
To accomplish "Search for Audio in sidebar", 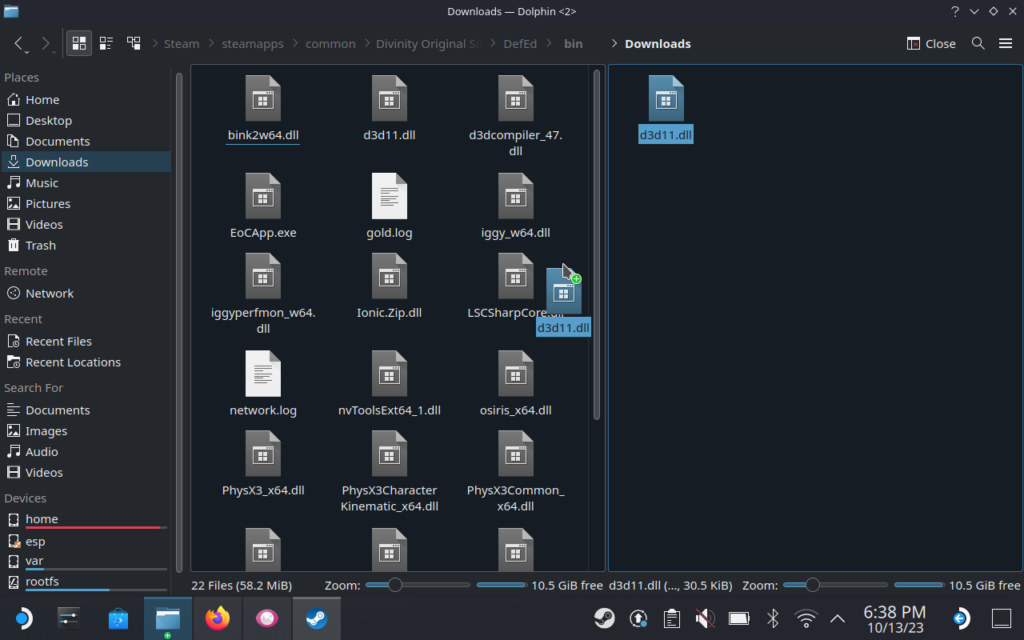I will pyautogui.click(x=86, y=452).
